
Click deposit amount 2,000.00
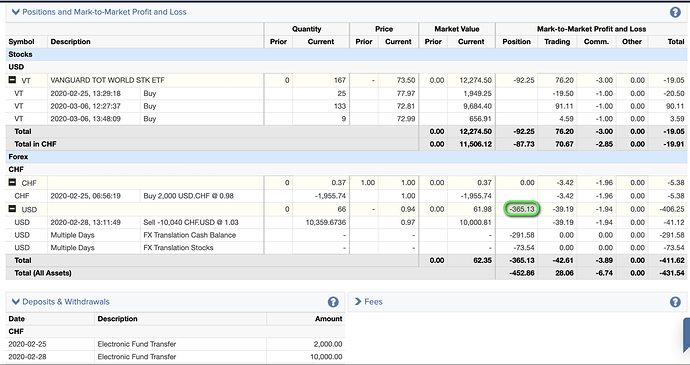328,344
